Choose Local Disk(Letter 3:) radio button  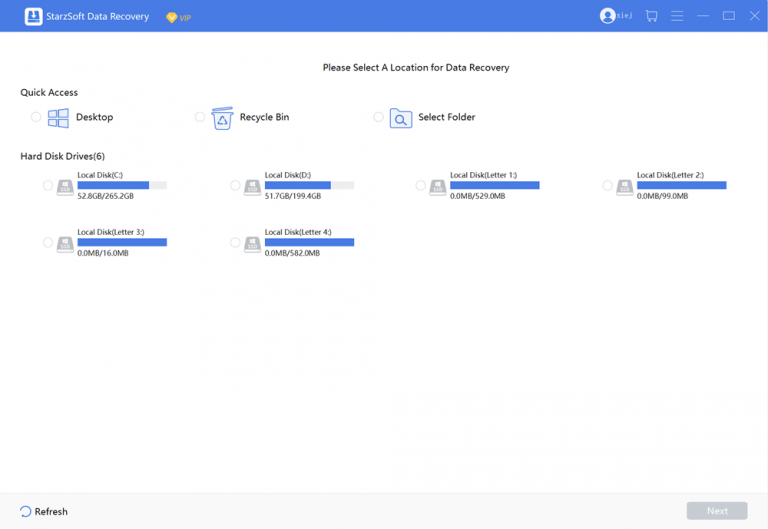tap(48, 243)
